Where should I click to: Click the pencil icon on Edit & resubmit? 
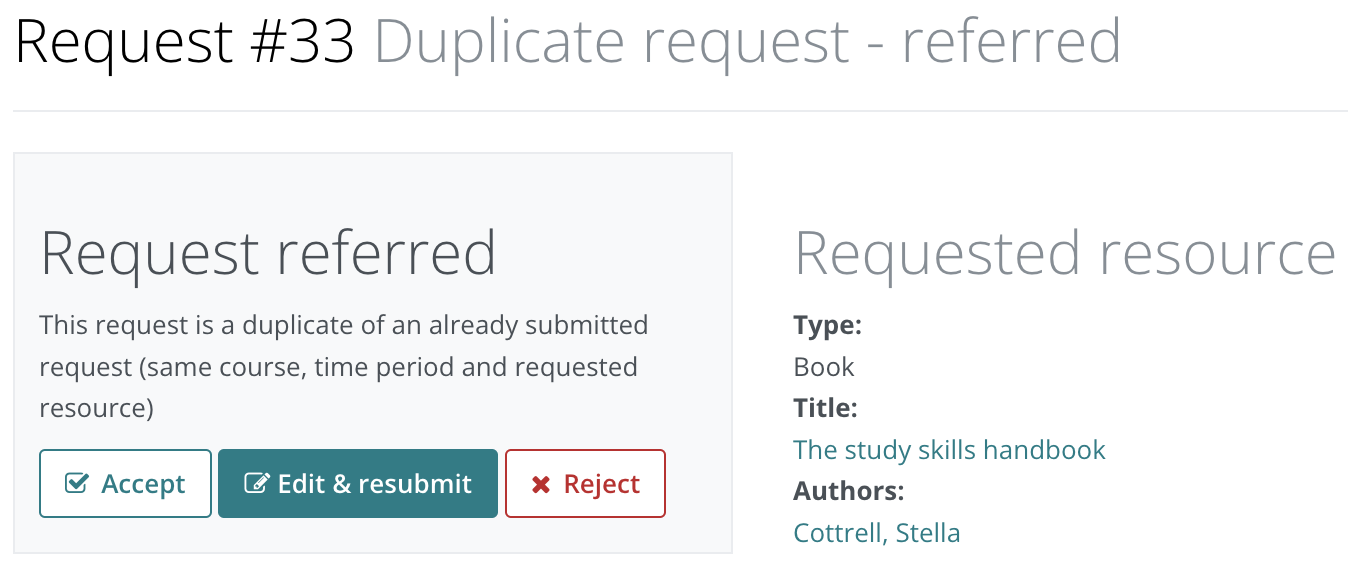point(257,484)
